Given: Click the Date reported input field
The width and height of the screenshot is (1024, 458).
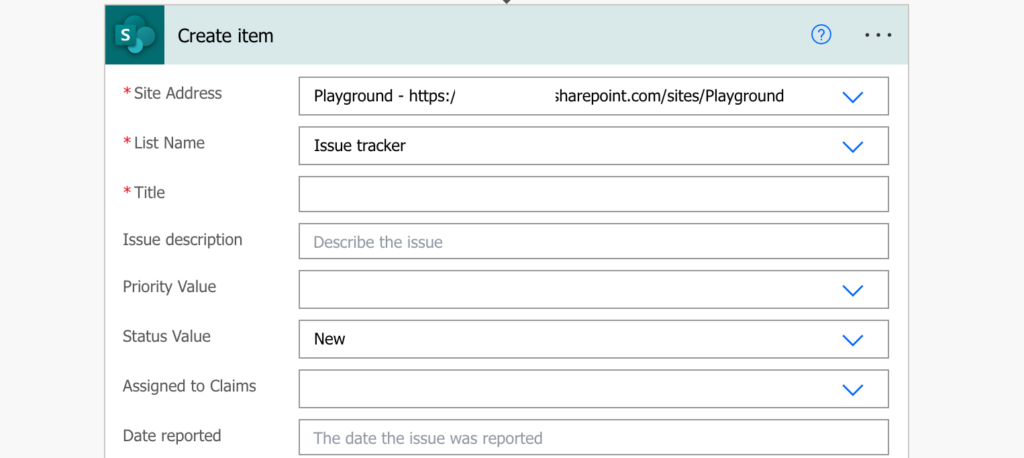Looking at the screenshot, I should coord(594,437).
